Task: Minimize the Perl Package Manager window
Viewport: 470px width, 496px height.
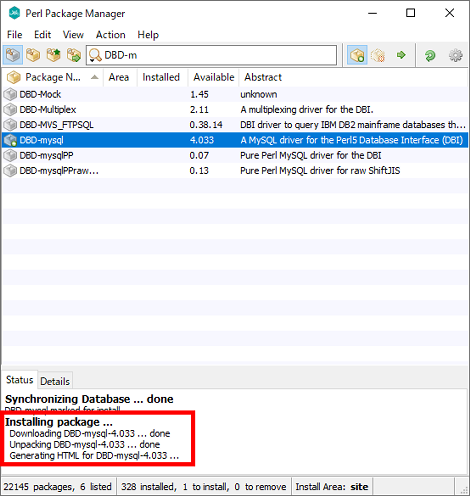Action: [372, 13]
